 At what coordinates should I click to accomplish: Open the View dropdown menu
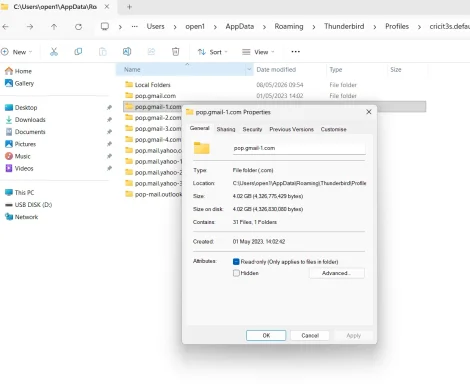pyautogui.click(x=258, y=52)
